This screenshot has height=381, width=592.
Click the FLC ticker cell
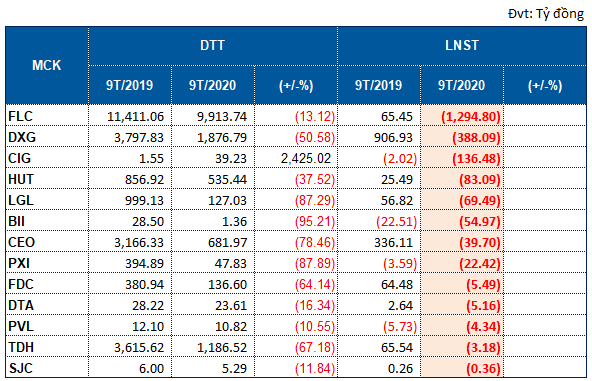pyautogui.click(x=47, y=116)
